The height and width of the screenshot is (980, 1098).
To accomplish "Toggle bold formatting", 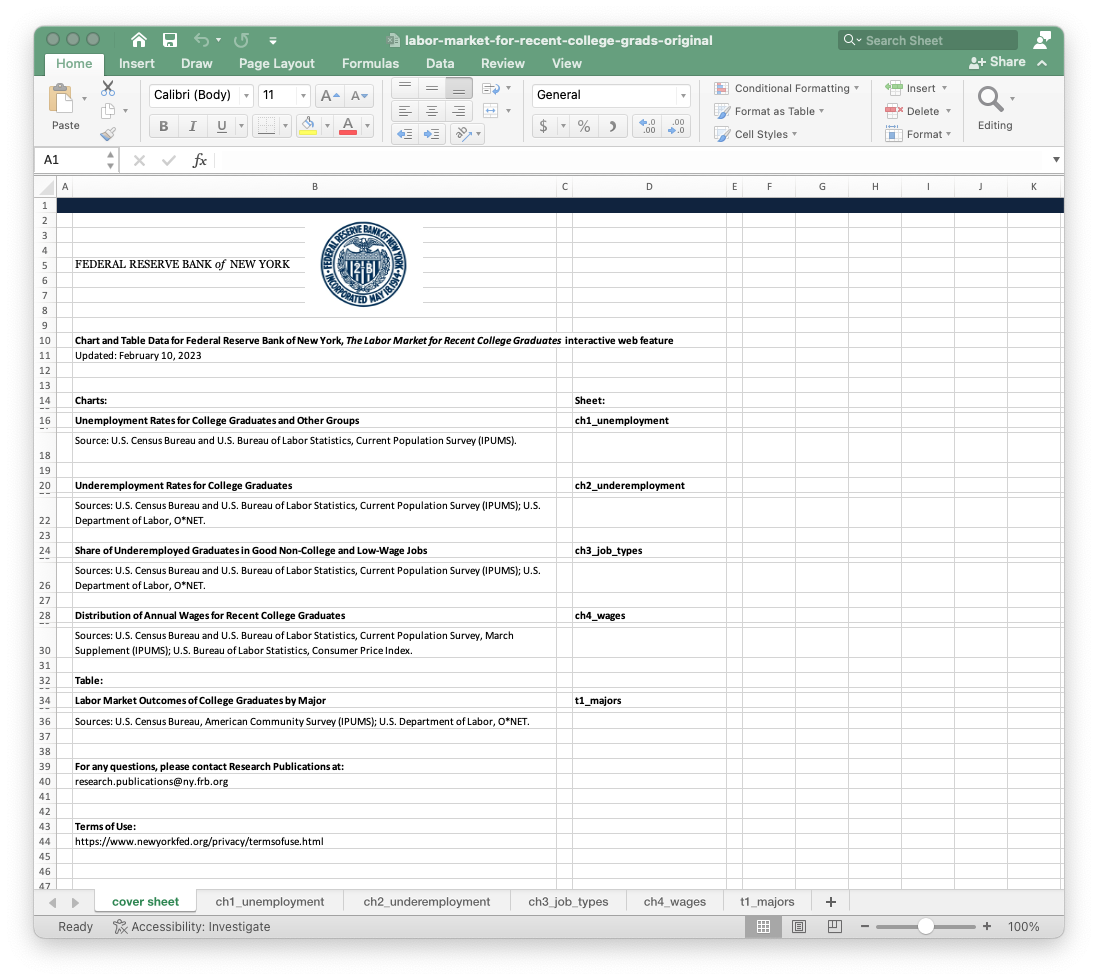I will tap(164, 126).
